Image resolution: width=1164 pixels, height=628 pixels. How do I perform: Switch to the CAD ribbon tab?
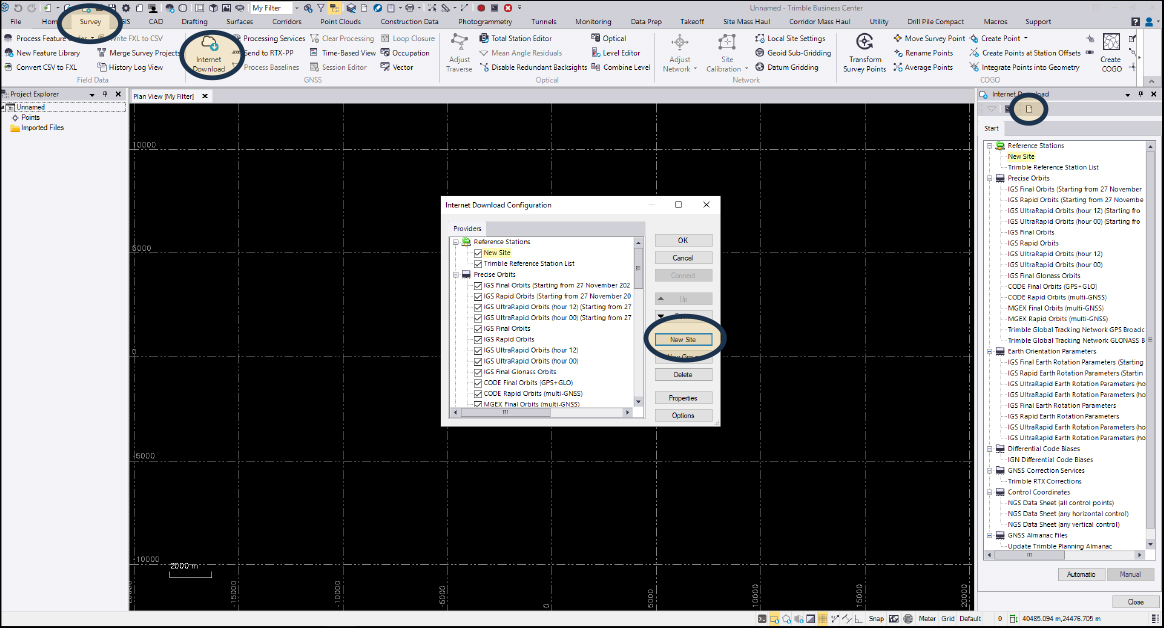coord(156,22)
